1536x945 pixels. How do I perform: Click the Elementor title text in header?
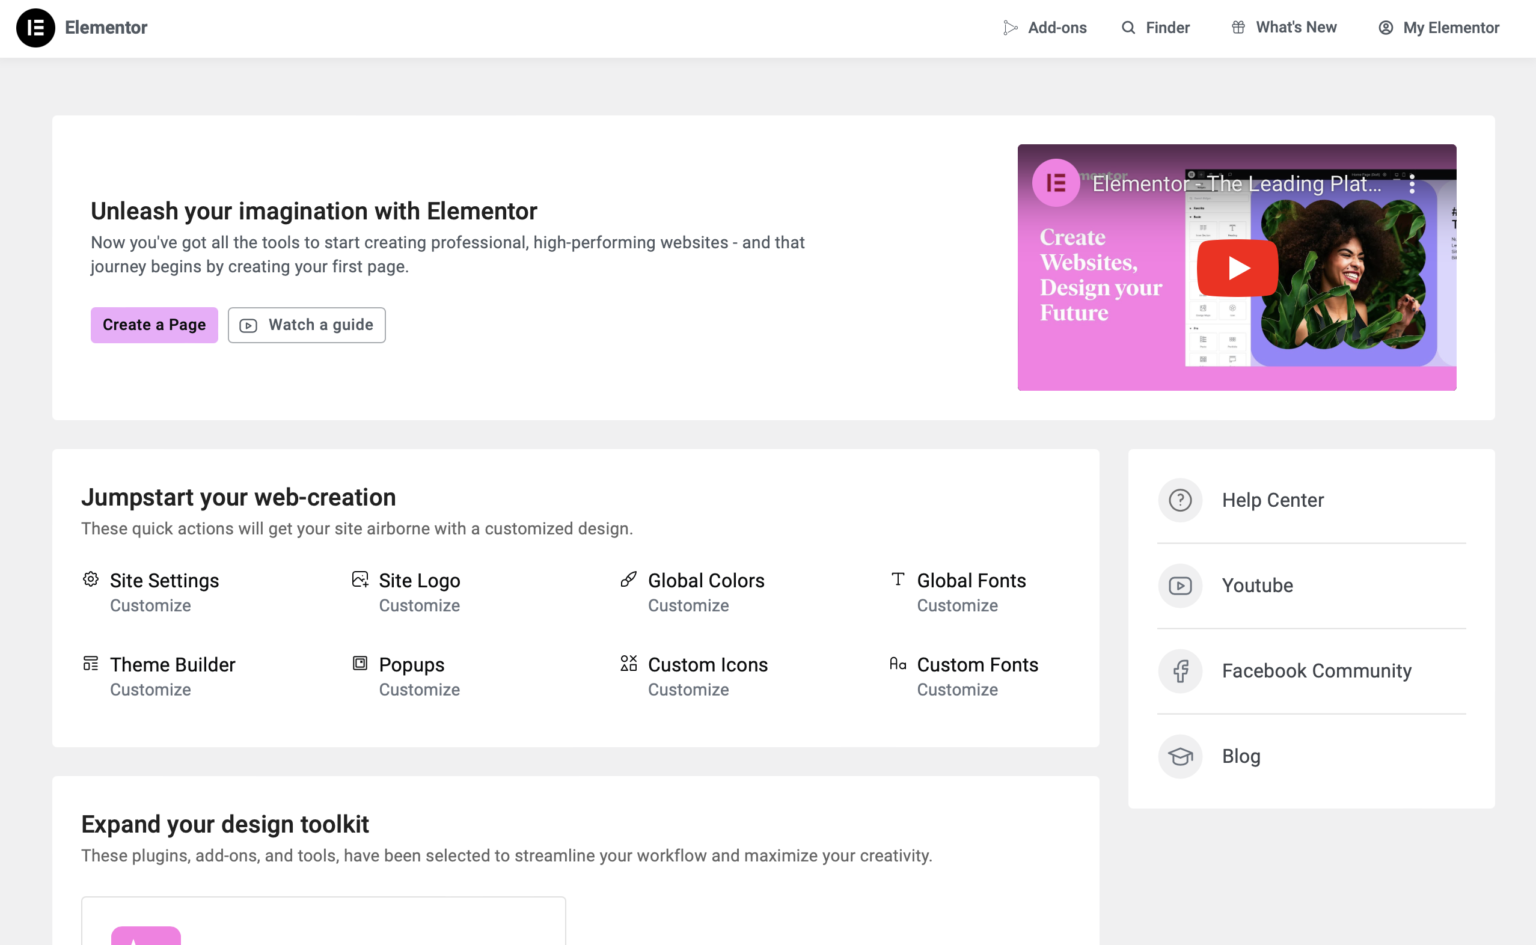(106, 28)
